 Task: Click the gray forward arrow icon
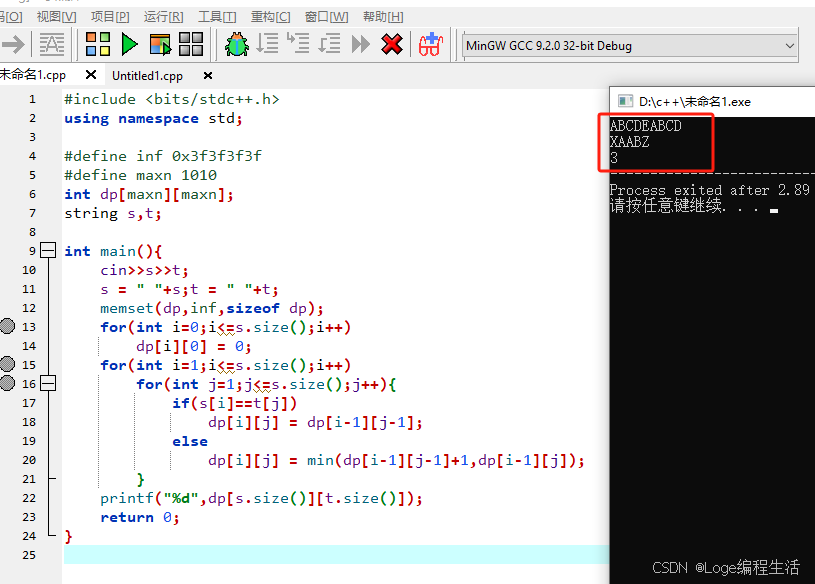click(14, 44)
